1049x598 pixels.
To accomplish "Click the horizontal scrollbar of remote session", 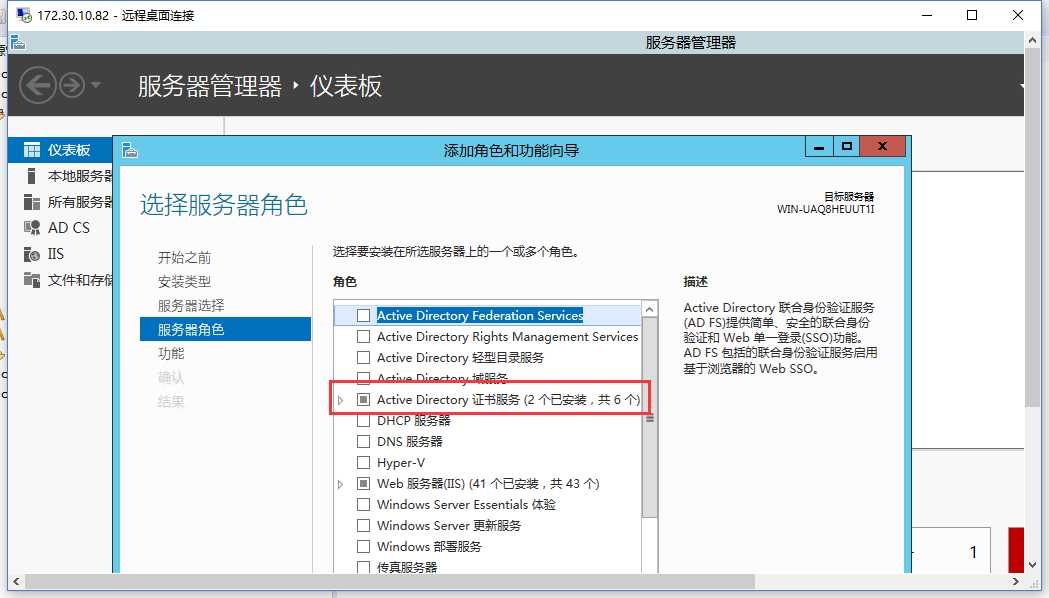I will [390, 581].
